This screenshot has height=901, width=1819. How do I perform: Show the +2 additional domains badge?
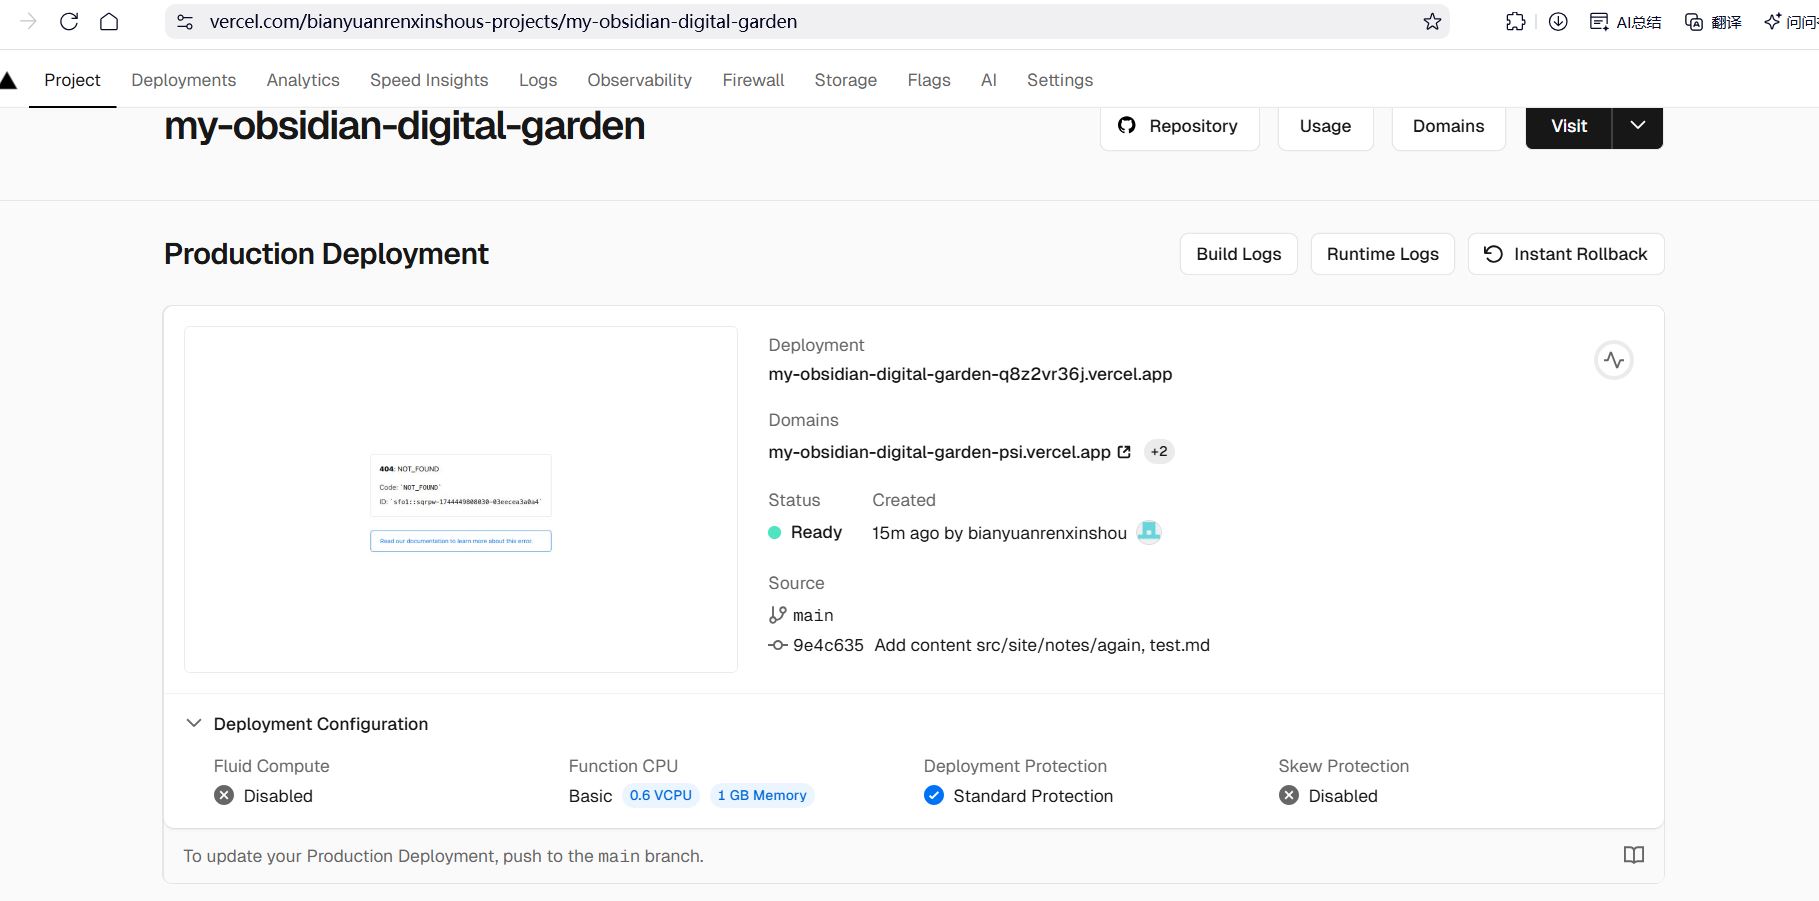[1159, 451]
